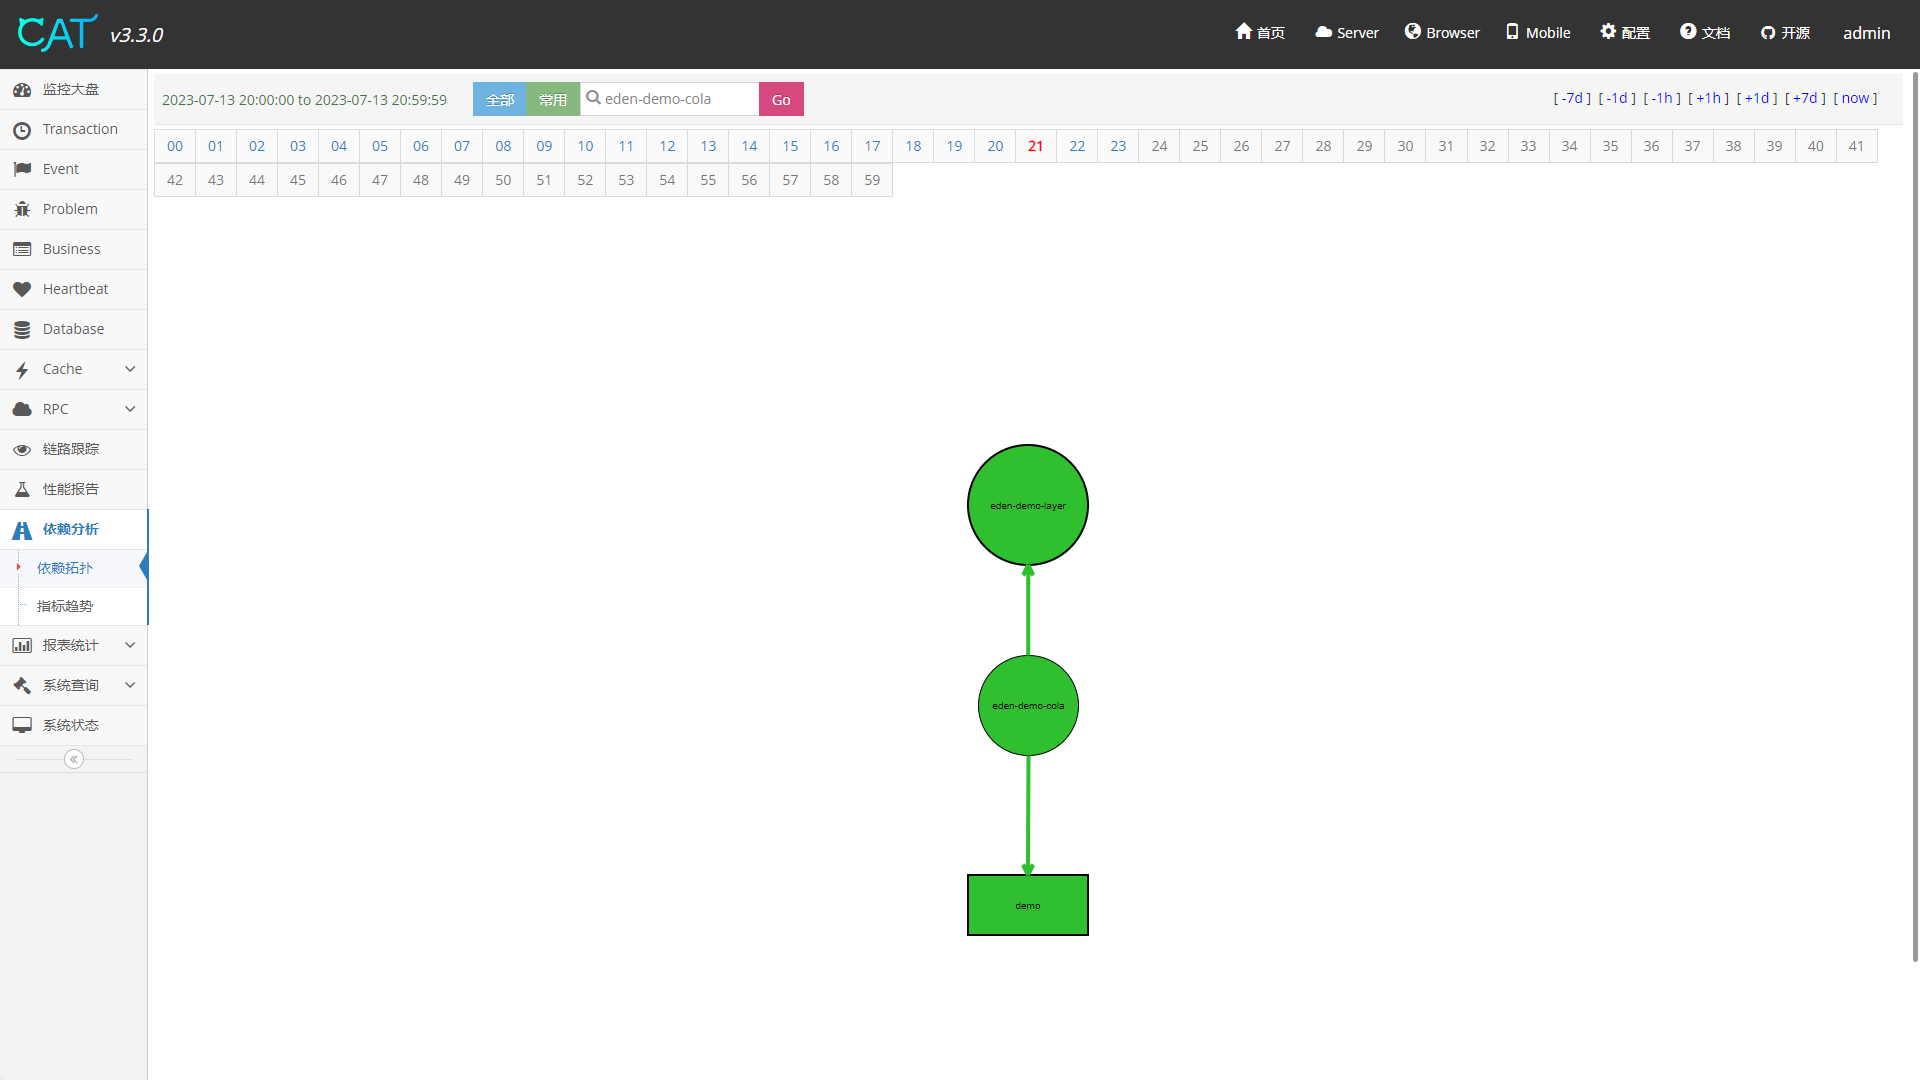Select minute 20 in timeline
Viewport: 1920px width, 1080px height.
pyautogui.click(x=995, y=146)
